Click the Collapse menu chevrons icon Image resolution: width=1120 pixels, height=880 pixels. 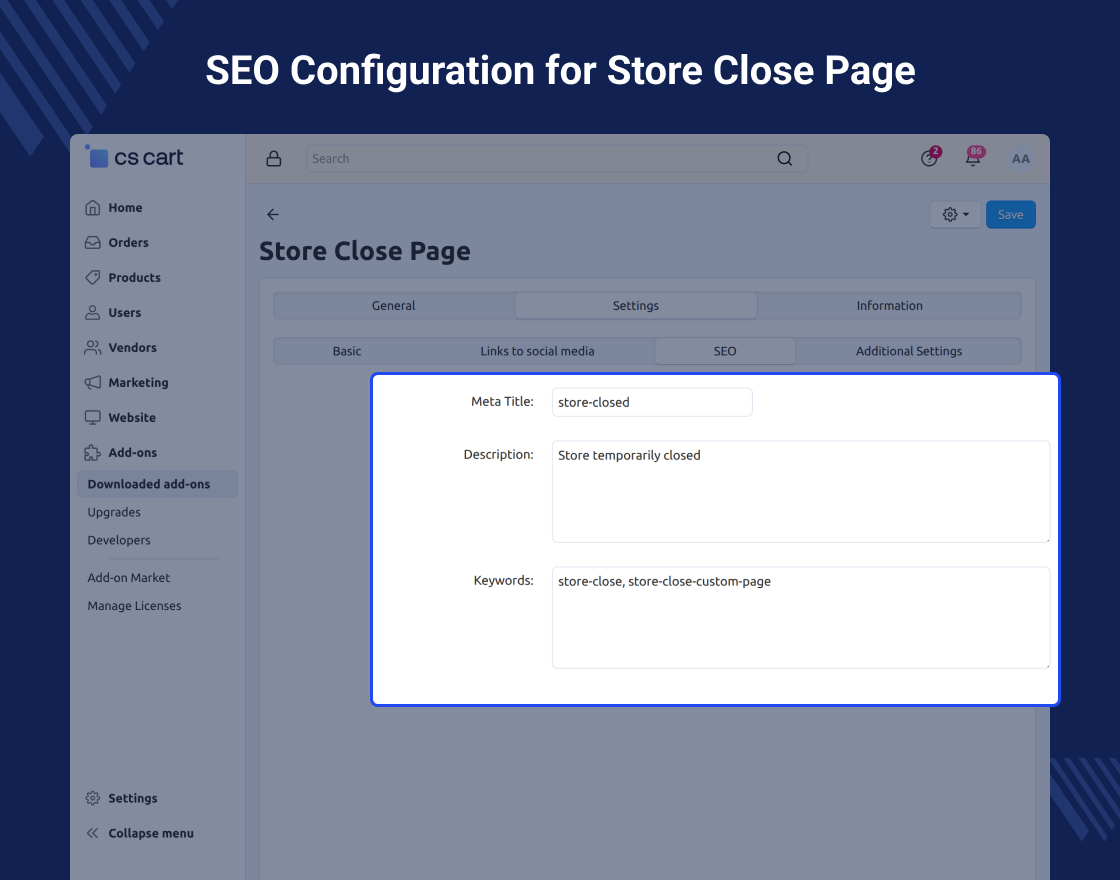(93, 834)
